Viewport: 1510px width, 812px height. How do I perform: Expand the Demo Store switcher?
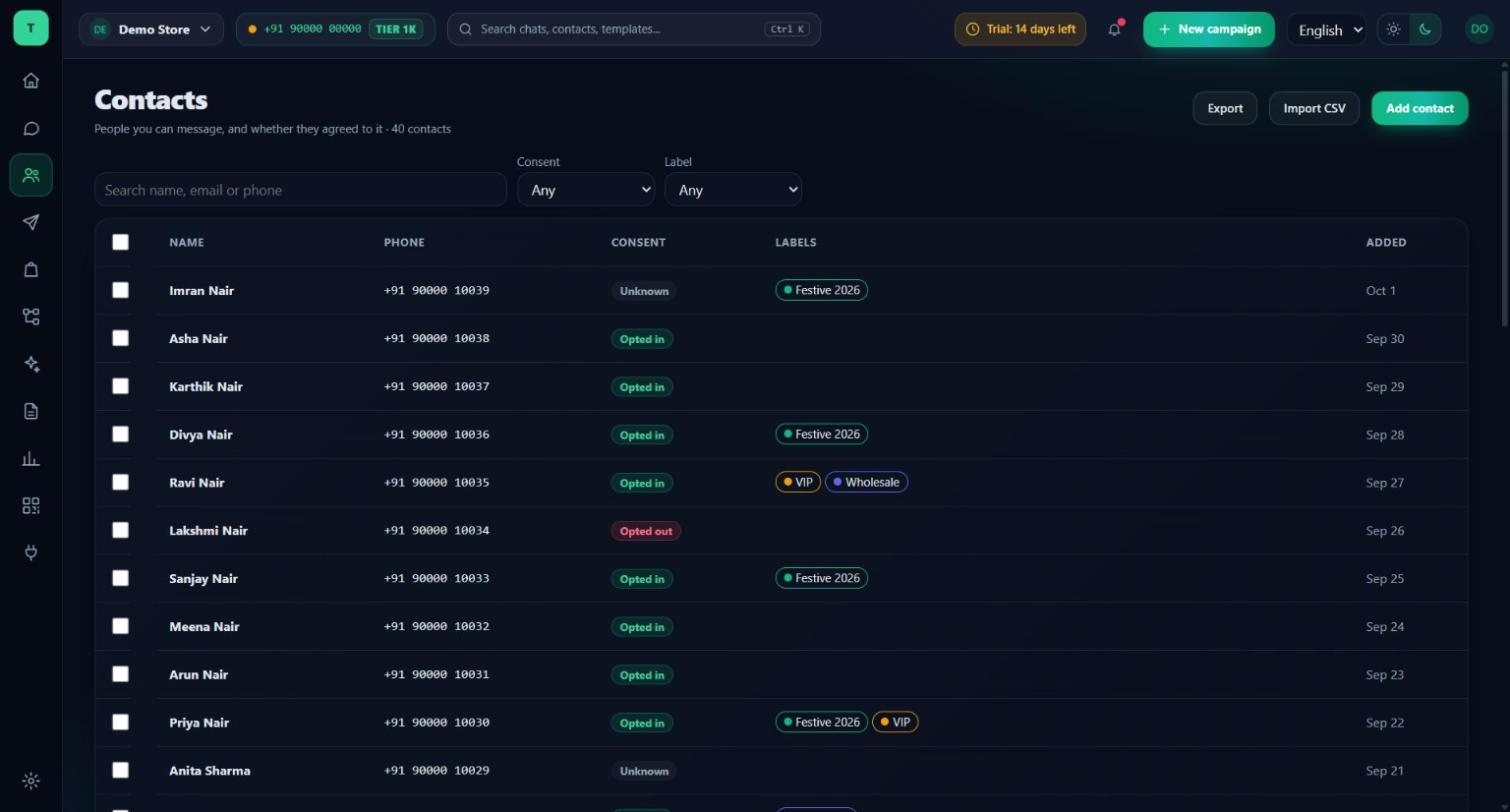point(151,29)
